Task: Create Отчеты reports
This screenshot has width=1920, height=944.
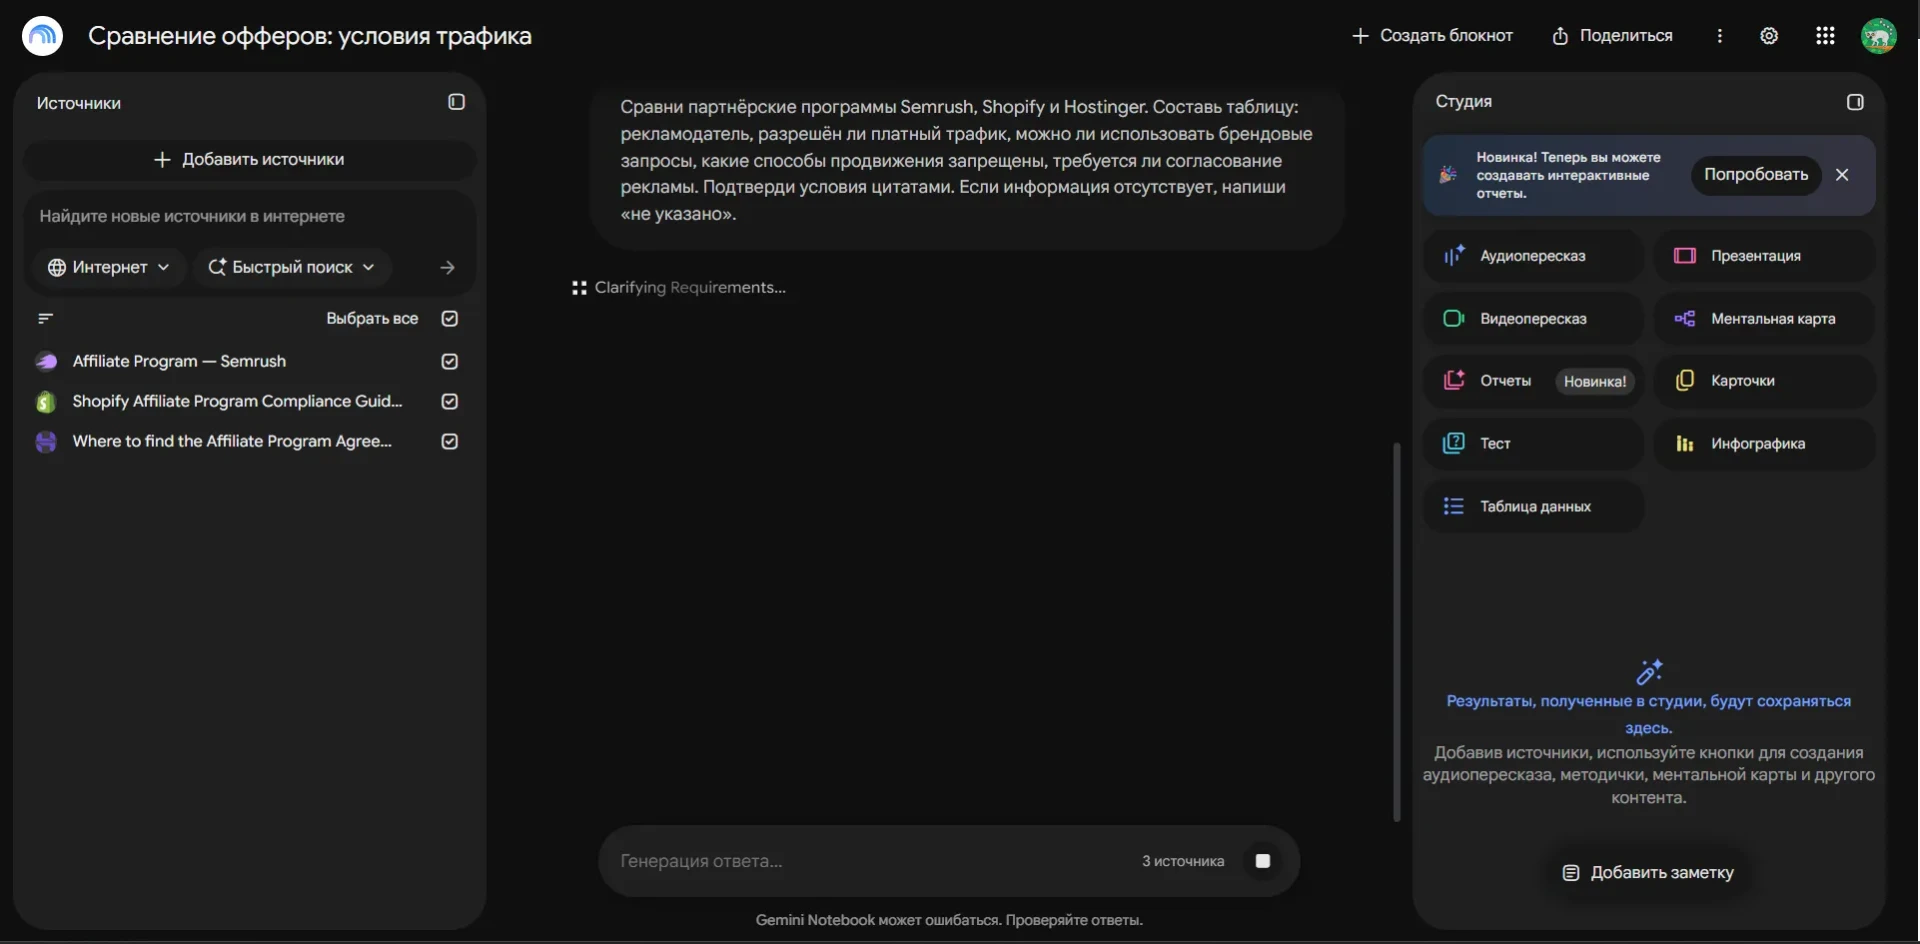Action: click(1533, 381)
